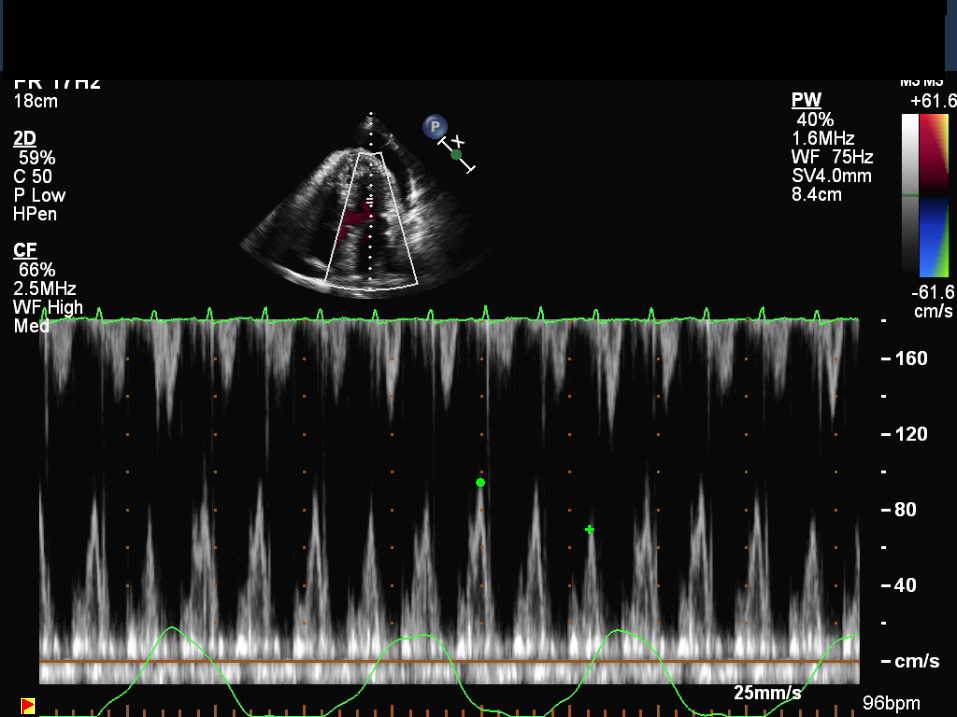Select the green dot on the X caliper
Screen dimensions: 957x717
pos(457,154)
